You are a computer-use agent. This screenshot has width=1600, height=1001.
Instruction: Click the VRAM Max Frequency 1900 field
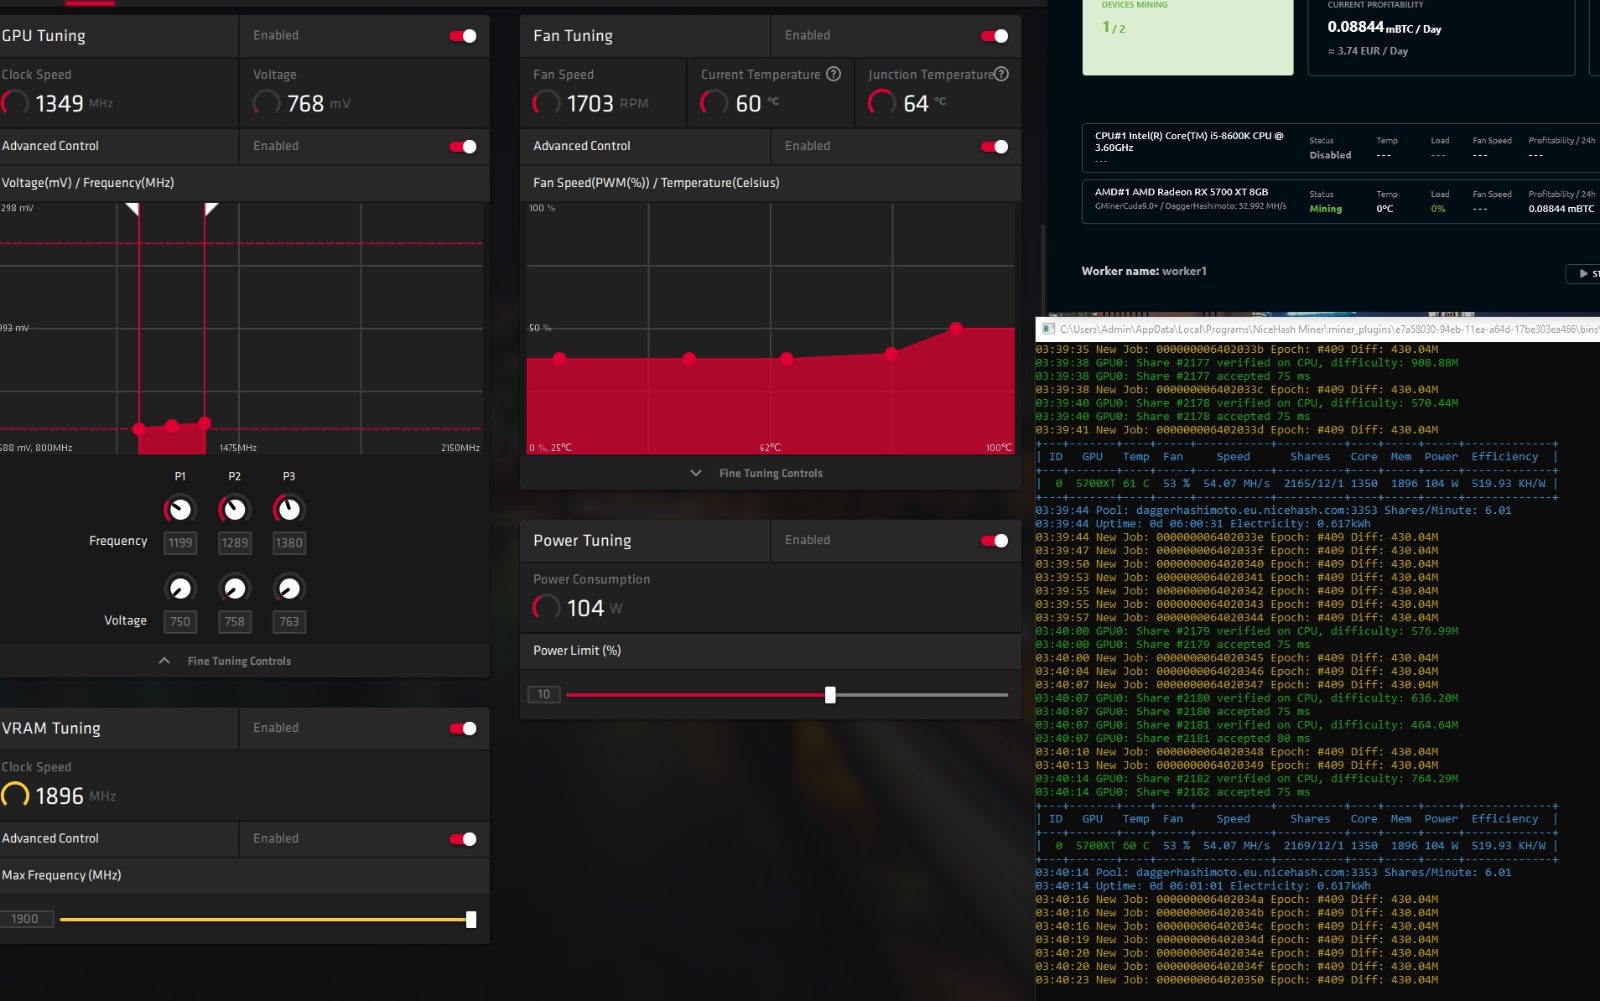[x=26, y=919]
